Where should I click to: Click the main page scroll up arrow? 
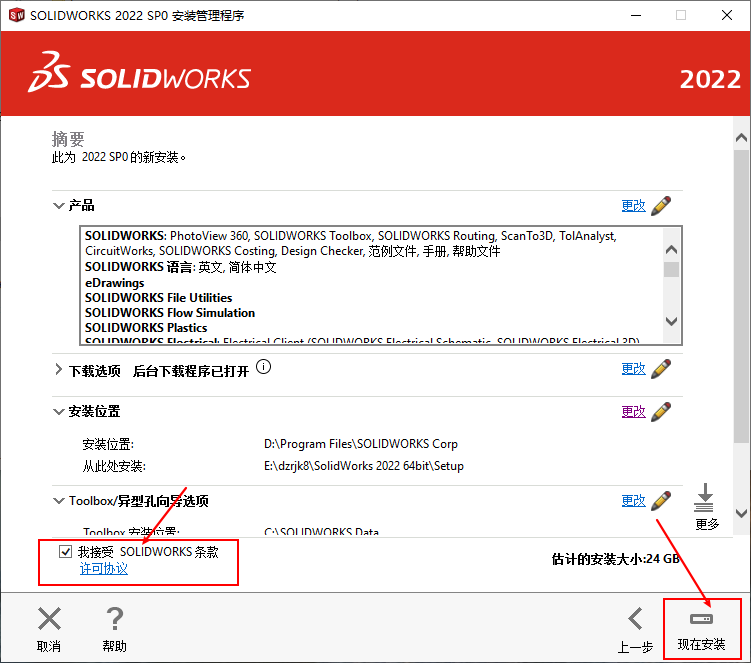coord(741,138)
